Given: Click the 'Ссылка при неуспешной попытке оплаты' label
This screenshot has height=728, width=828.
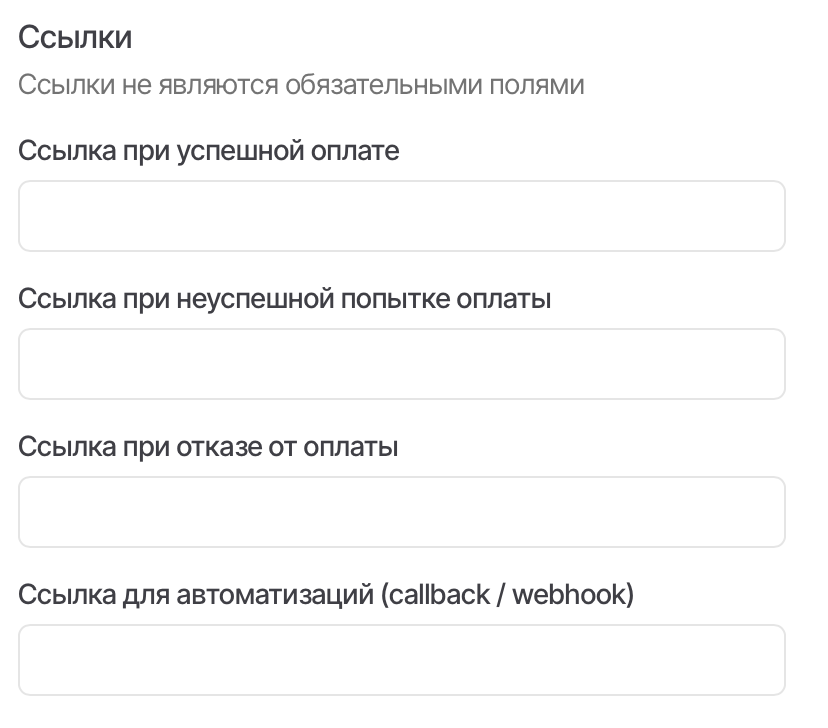Looking at the screenshot, I should 285,299.
